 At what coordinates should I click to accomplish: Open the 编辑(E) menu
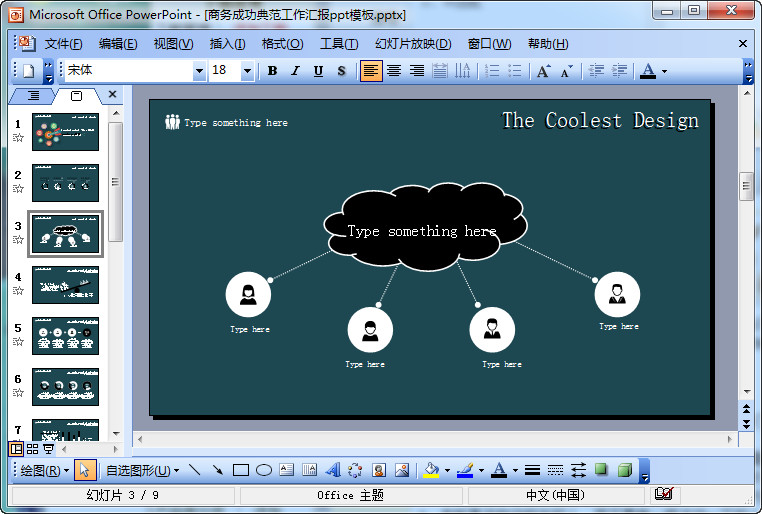(x=118, y=44)
